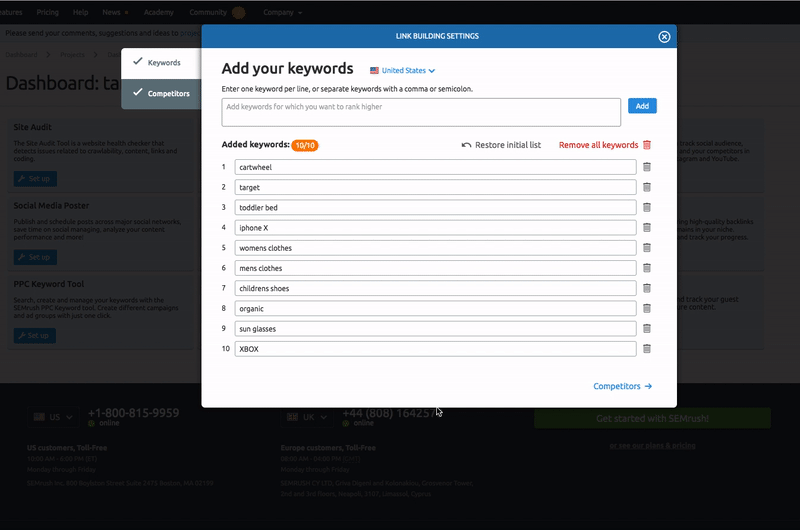The image size is (800, 530).
Task: Open Pricing in the top navigation
Action: pos(47,12)
